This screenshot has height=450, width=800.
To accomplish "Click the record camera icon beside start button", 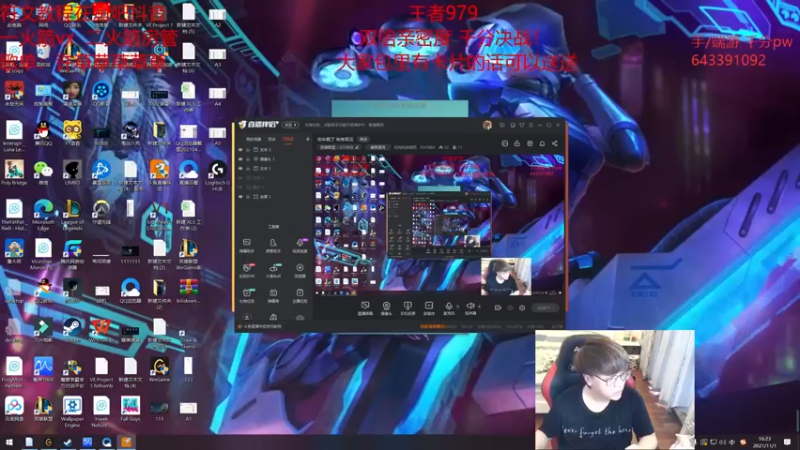I will [x=498, y=308].
